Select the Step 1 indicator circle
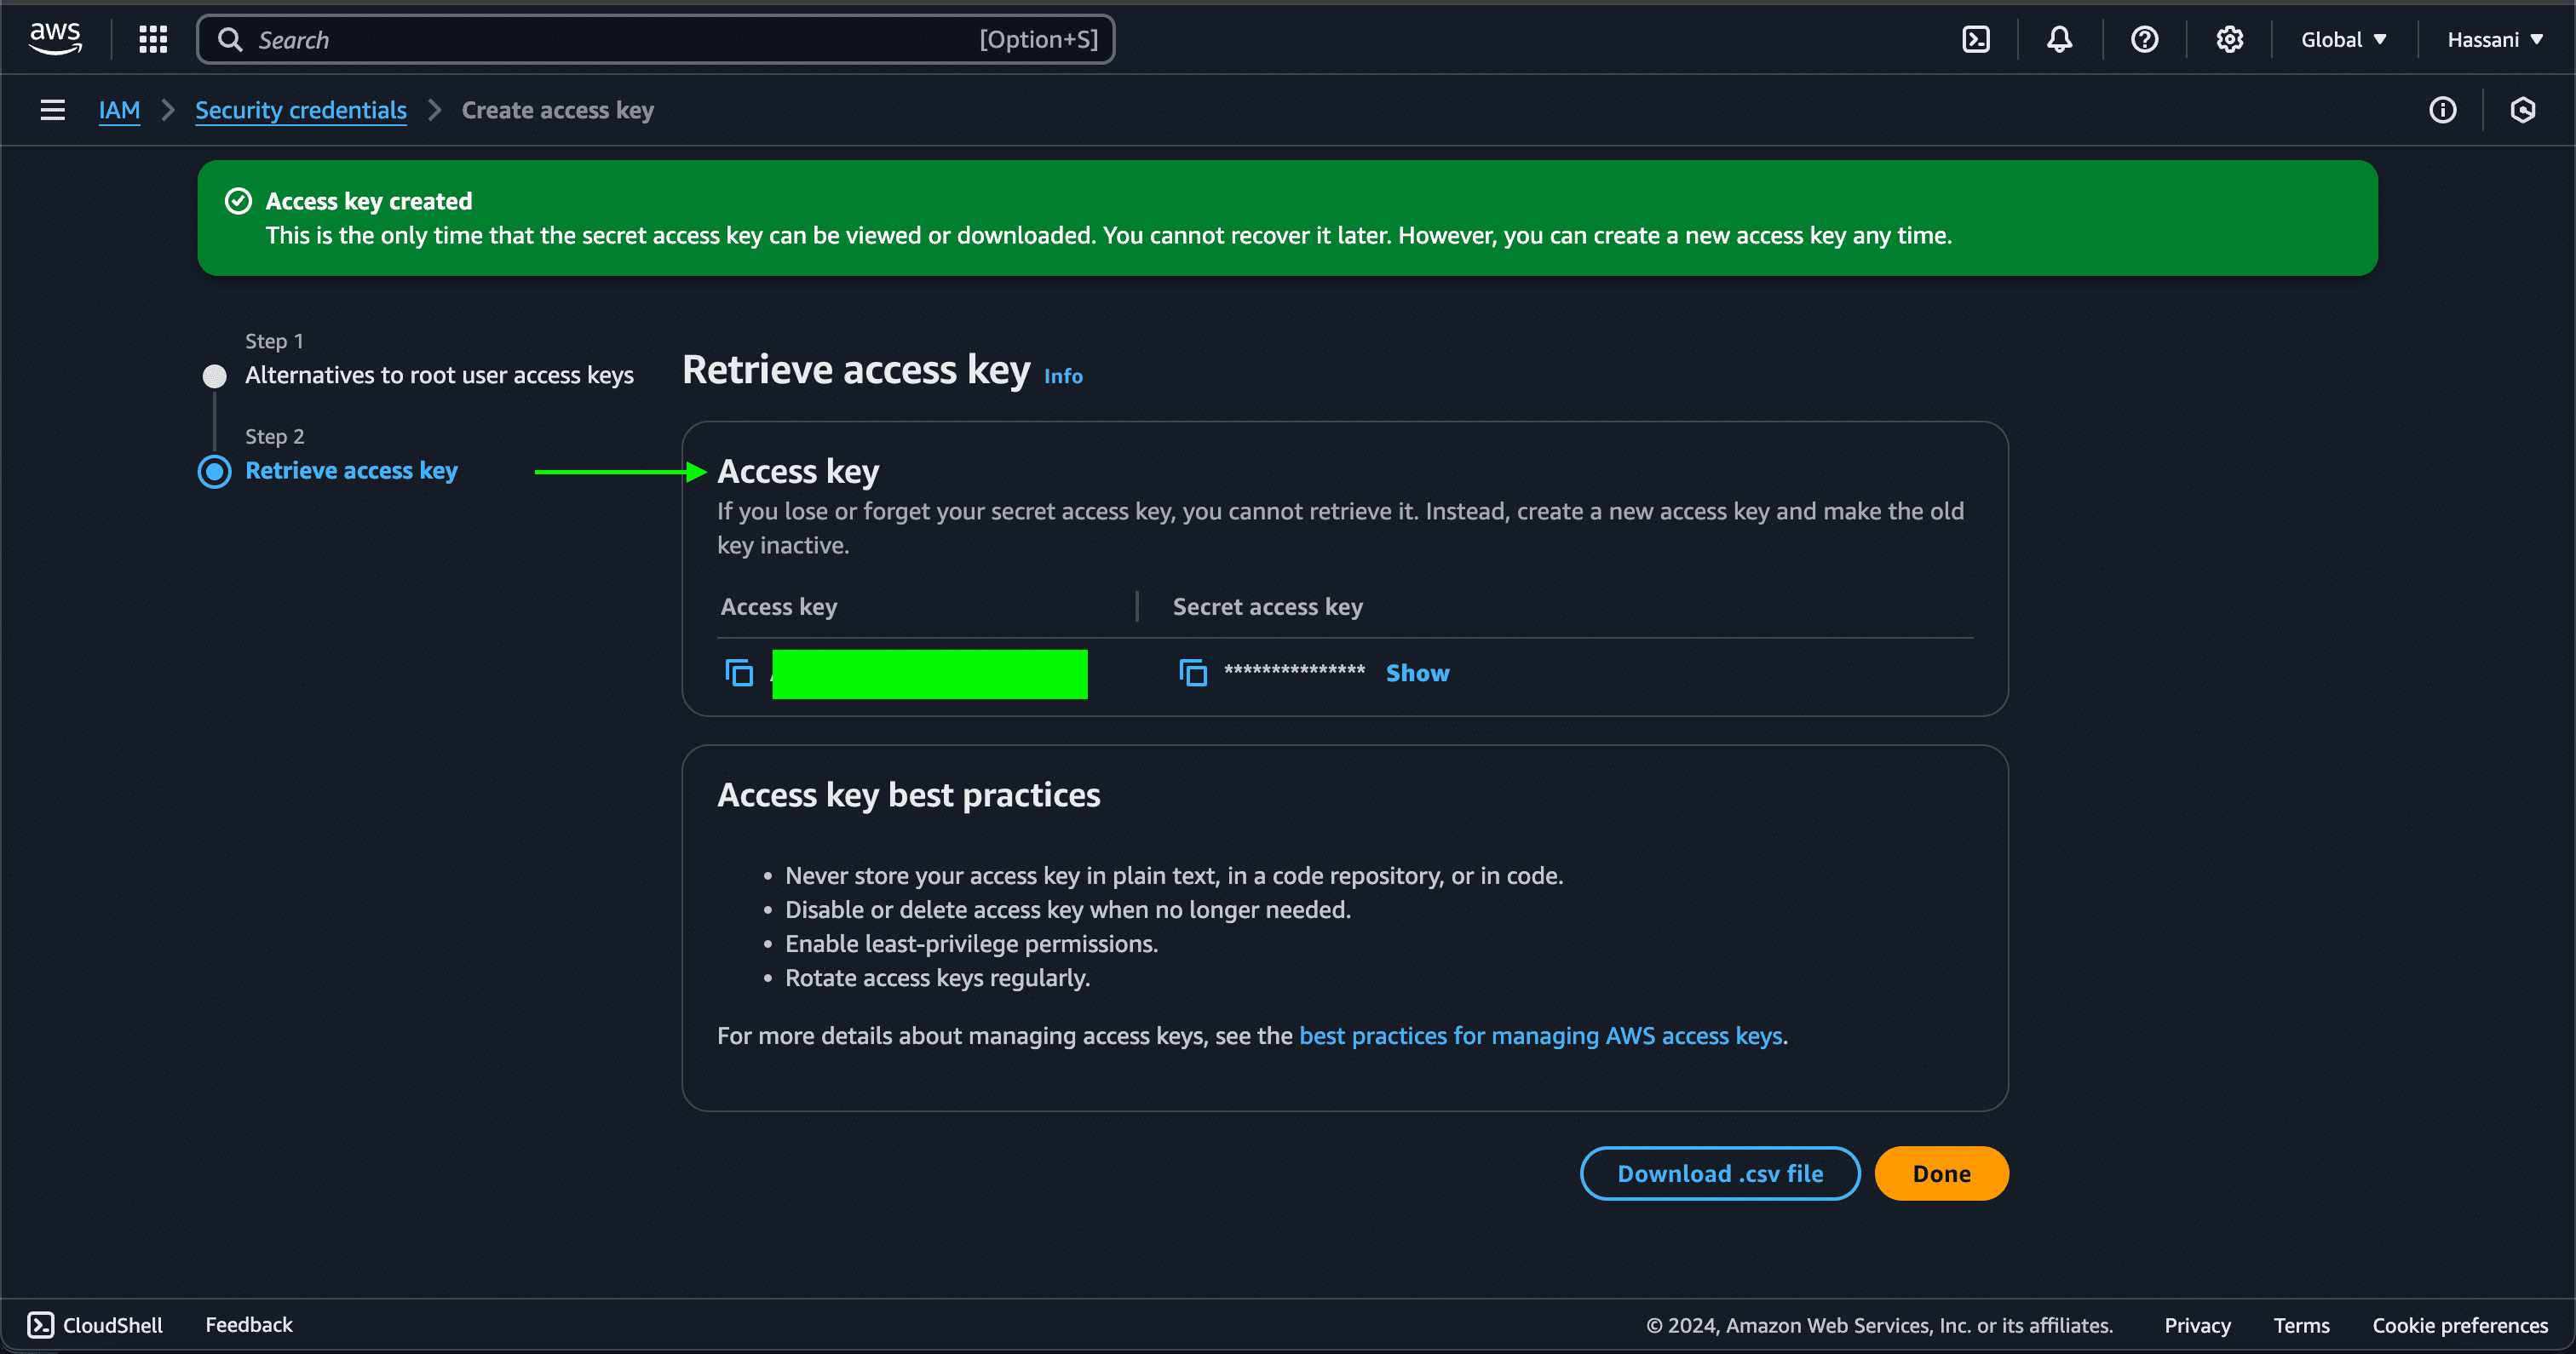 click(x=214, y=376)
